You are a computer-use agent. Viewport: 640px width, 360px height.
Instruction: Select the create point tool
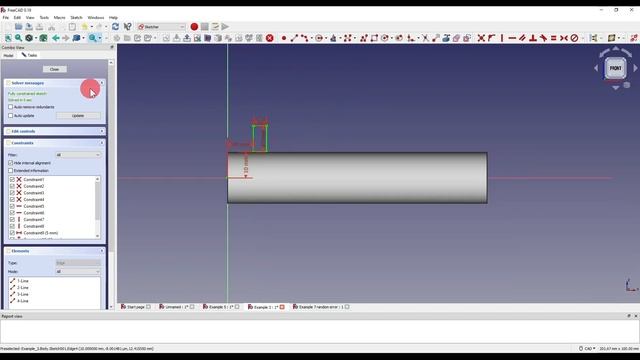pos(284,38)
